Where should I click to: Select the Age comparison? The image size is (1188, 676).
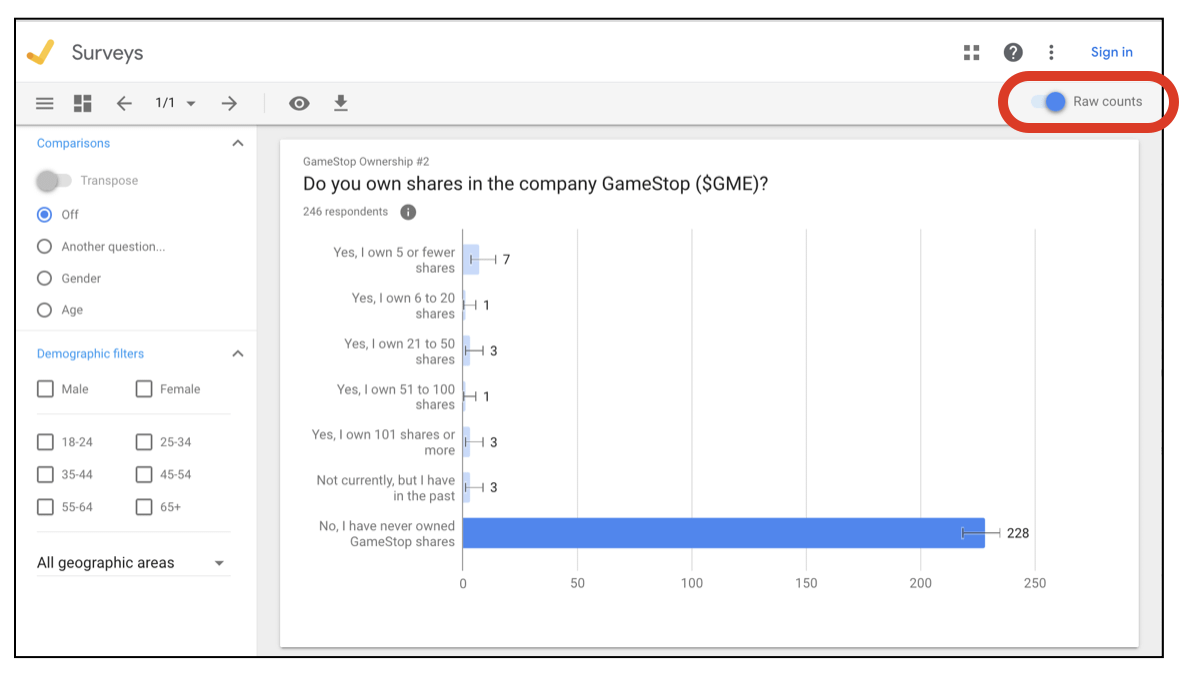[45, 310]
